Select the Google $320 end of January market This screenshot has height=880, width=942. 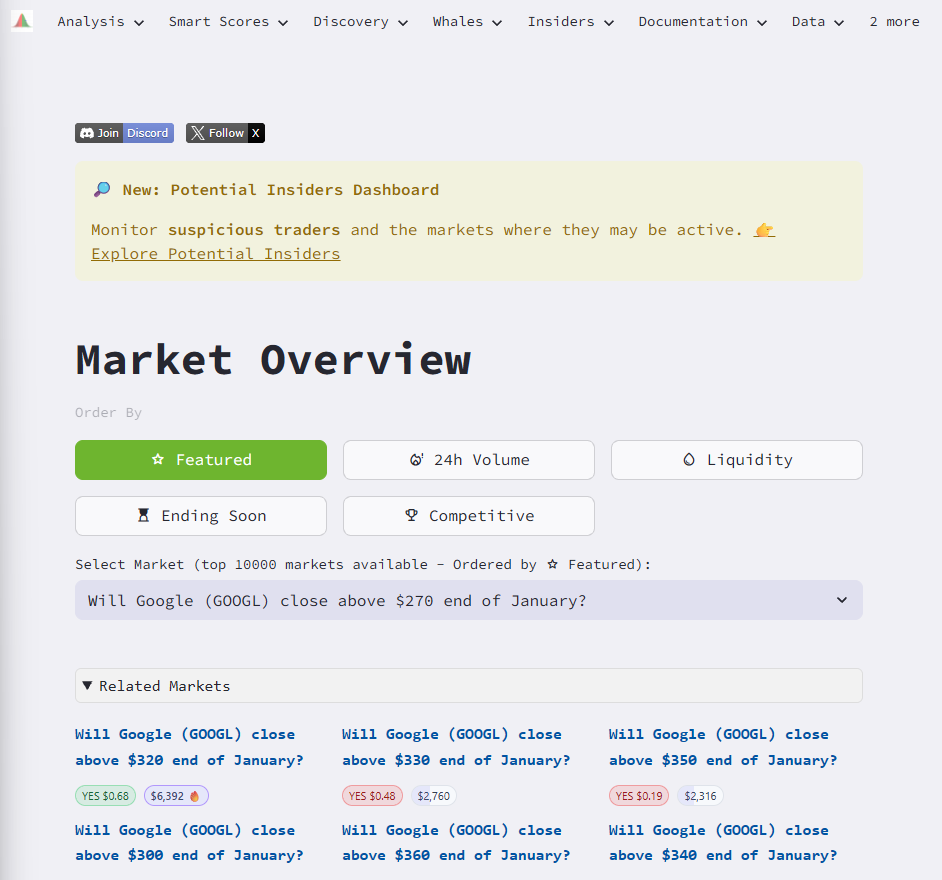click(x=190, y=747)
